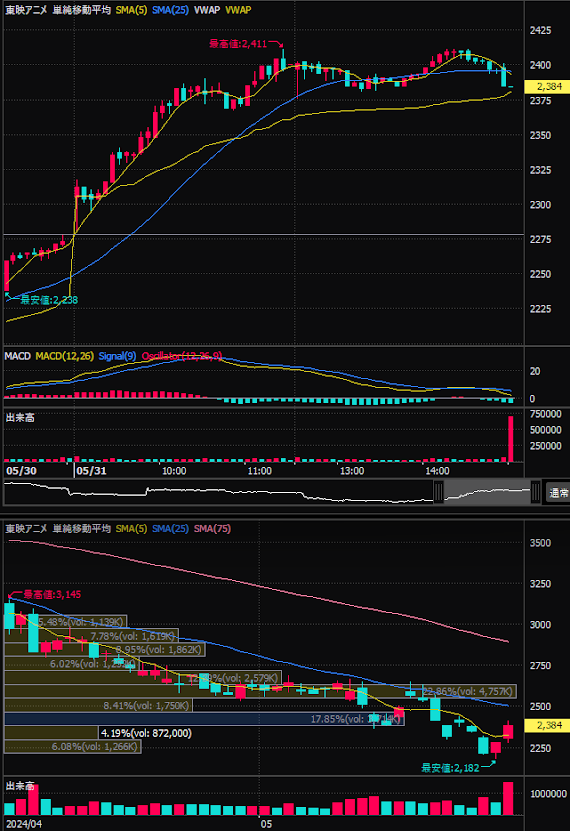This screenshot has width=570, height=831.
Task: Click the yellow 2,384 price tag in the upper chart
Action: coord(547,86)
